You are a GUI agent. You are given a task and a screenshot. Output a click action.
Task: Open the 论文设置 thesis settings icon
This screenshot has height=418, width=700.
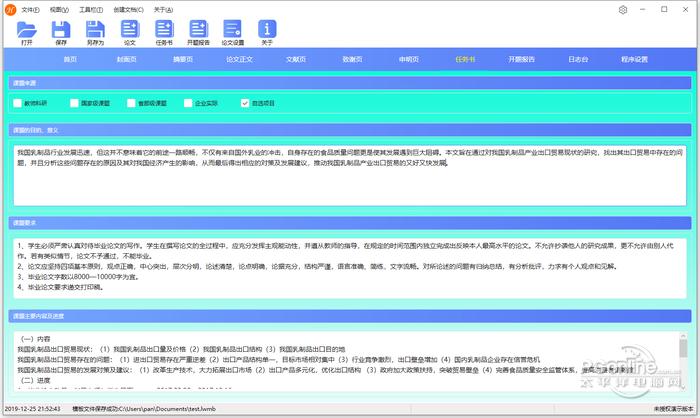(233, 29)
